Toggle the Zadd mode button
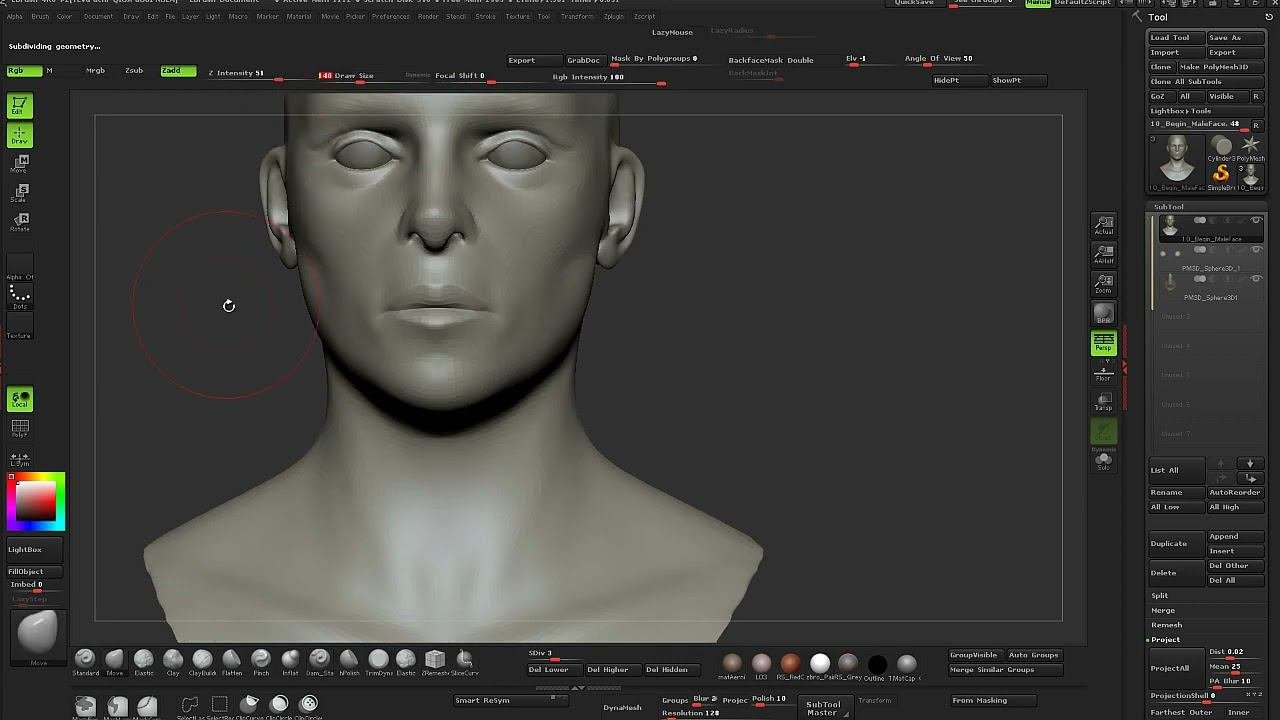This screenshot has height=720, width=1280. pyautogui.click(x=177, y=71)
